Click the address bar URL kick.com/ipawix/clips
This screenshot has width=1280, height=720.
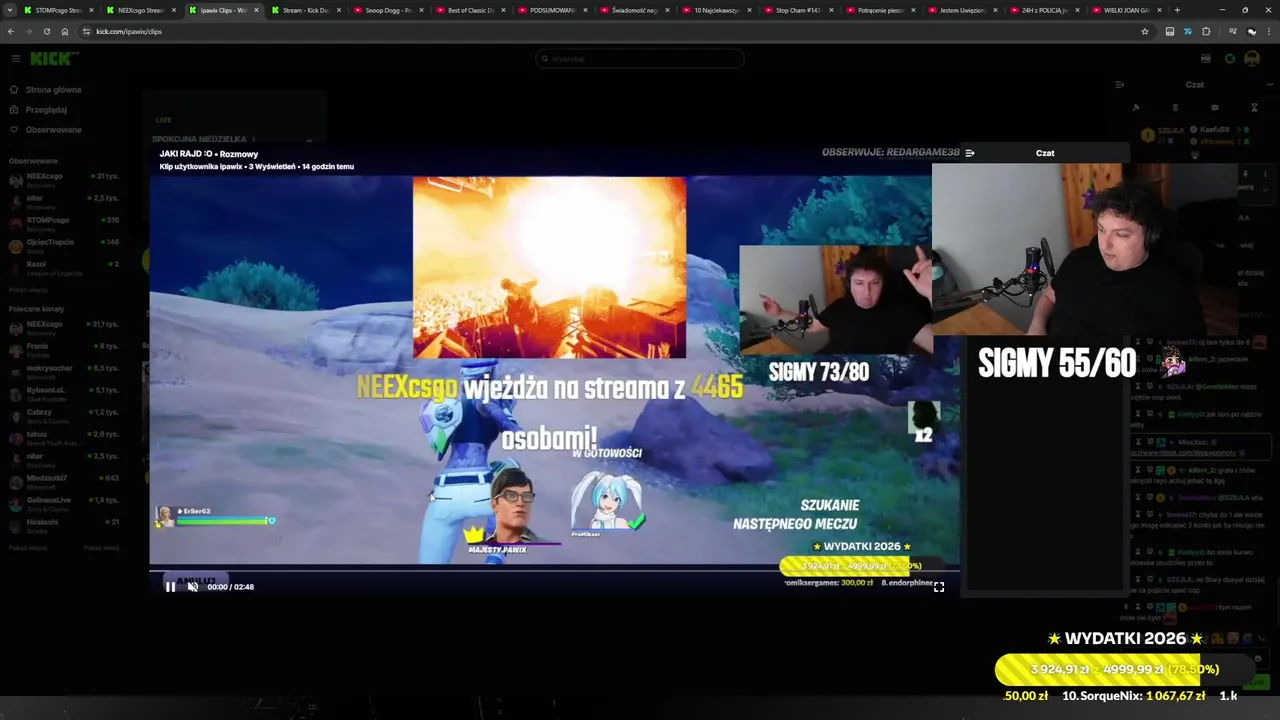129,32
